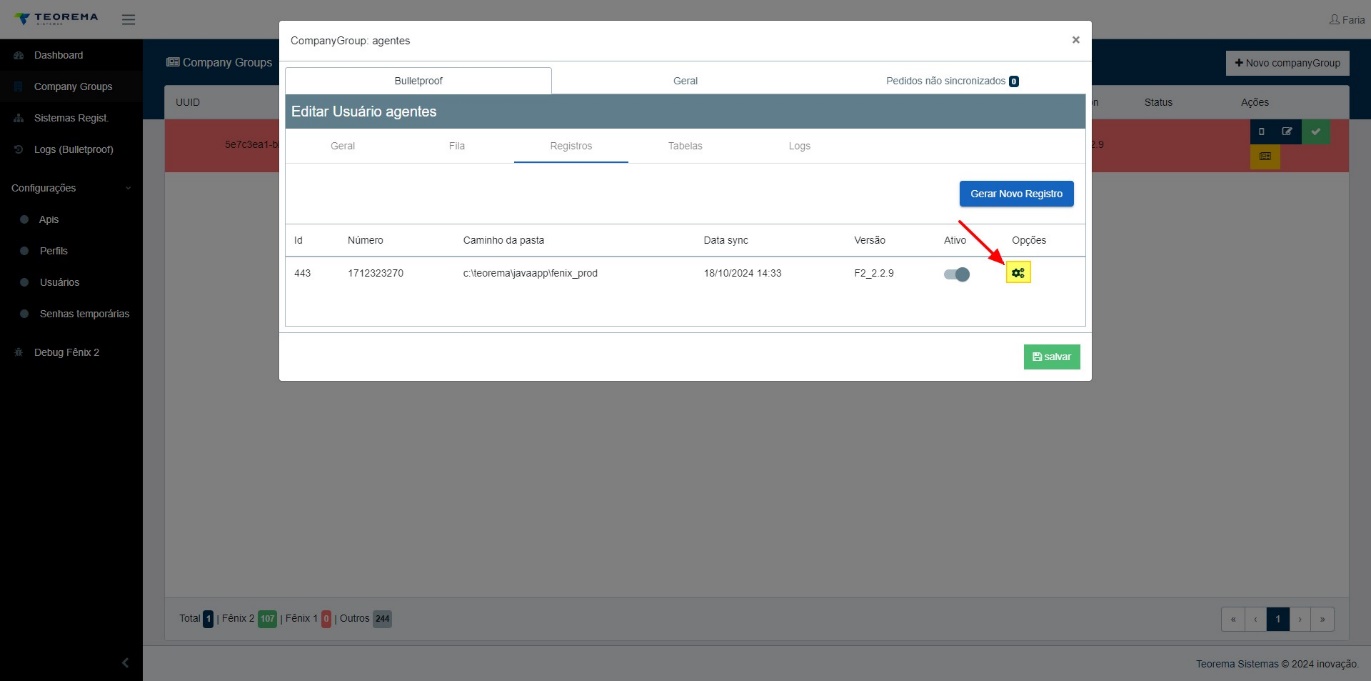Click path c:\teorema\javaapp\fenix_prod
This screenshot has width=1371, height=681.
click(530, 273)
